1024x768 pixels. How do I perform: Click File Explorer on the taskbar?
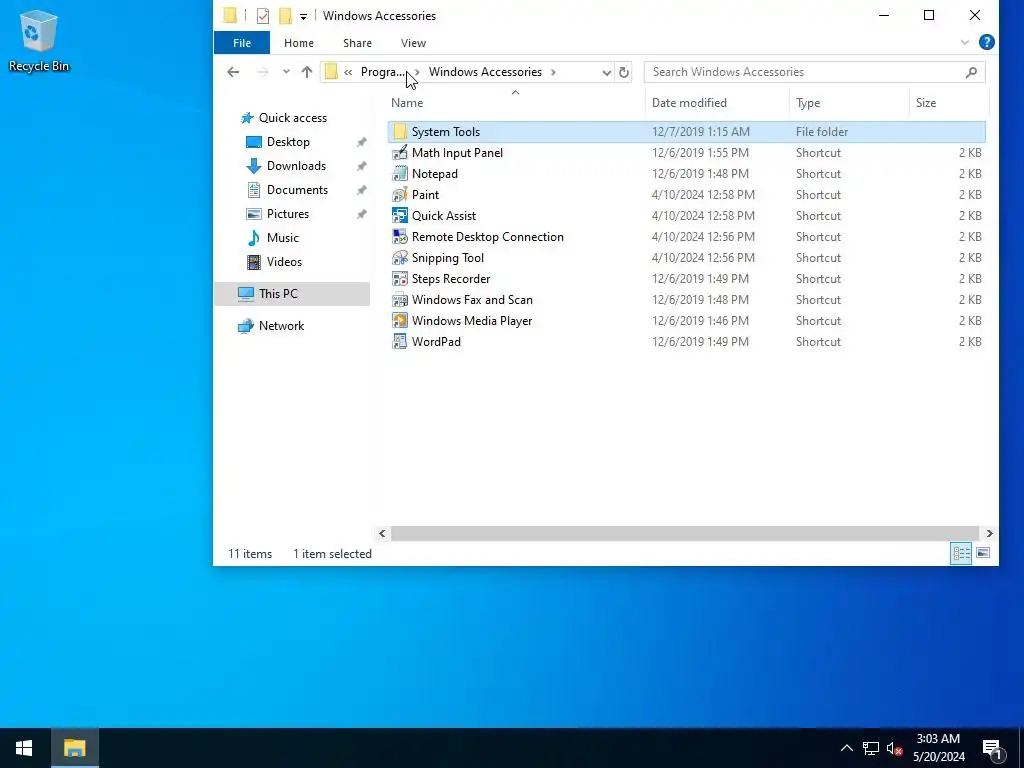(x=75, y=748)
